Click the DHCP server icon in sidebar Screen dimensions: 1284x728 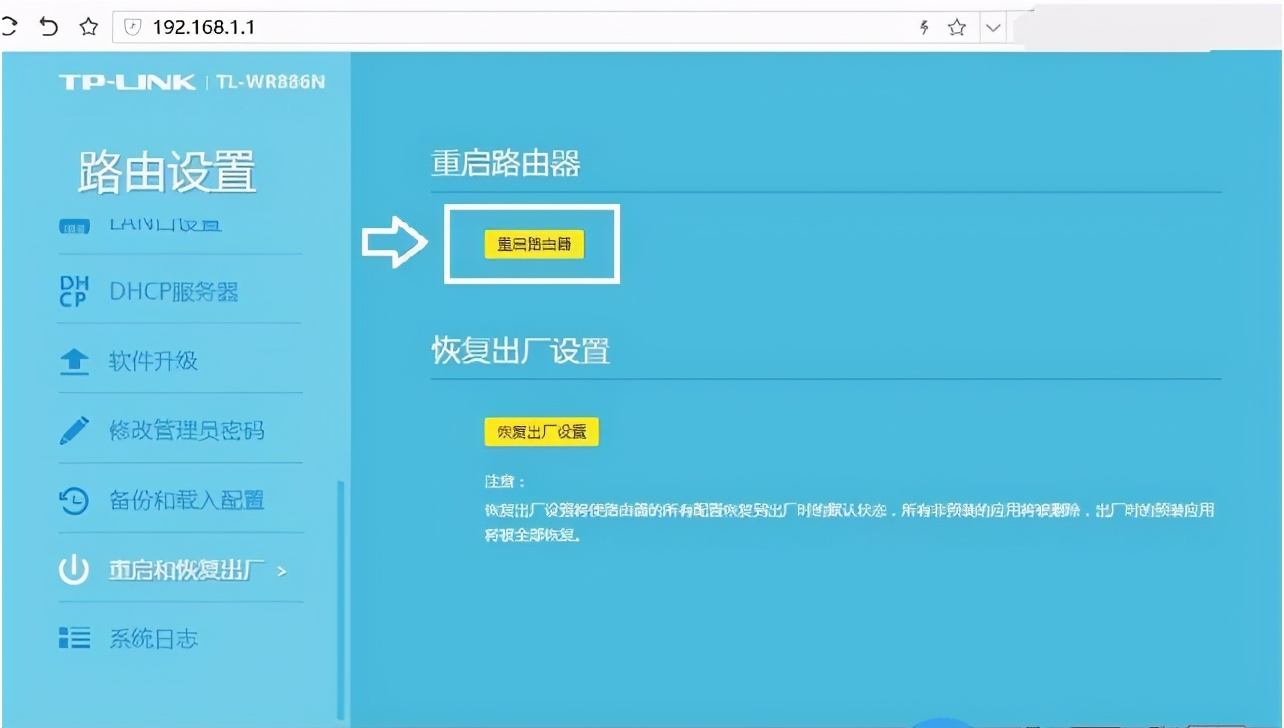[73, 292]
